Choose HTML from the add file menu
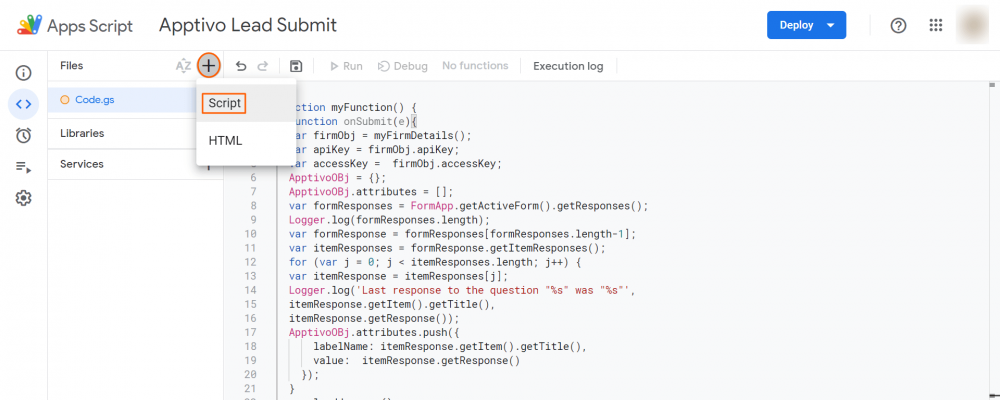 225,141
